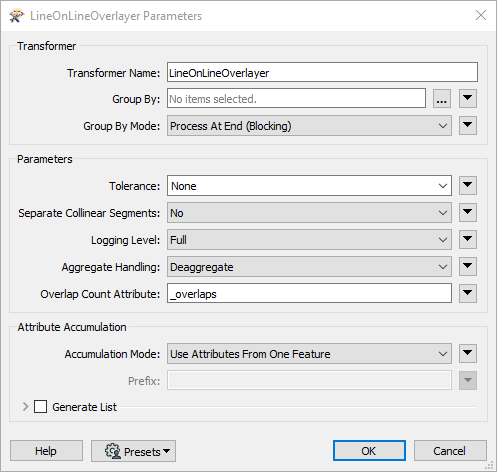Open the arrow menu beside Group By Mode
Screen dimensions: 497x472
(x=468, y=125)
